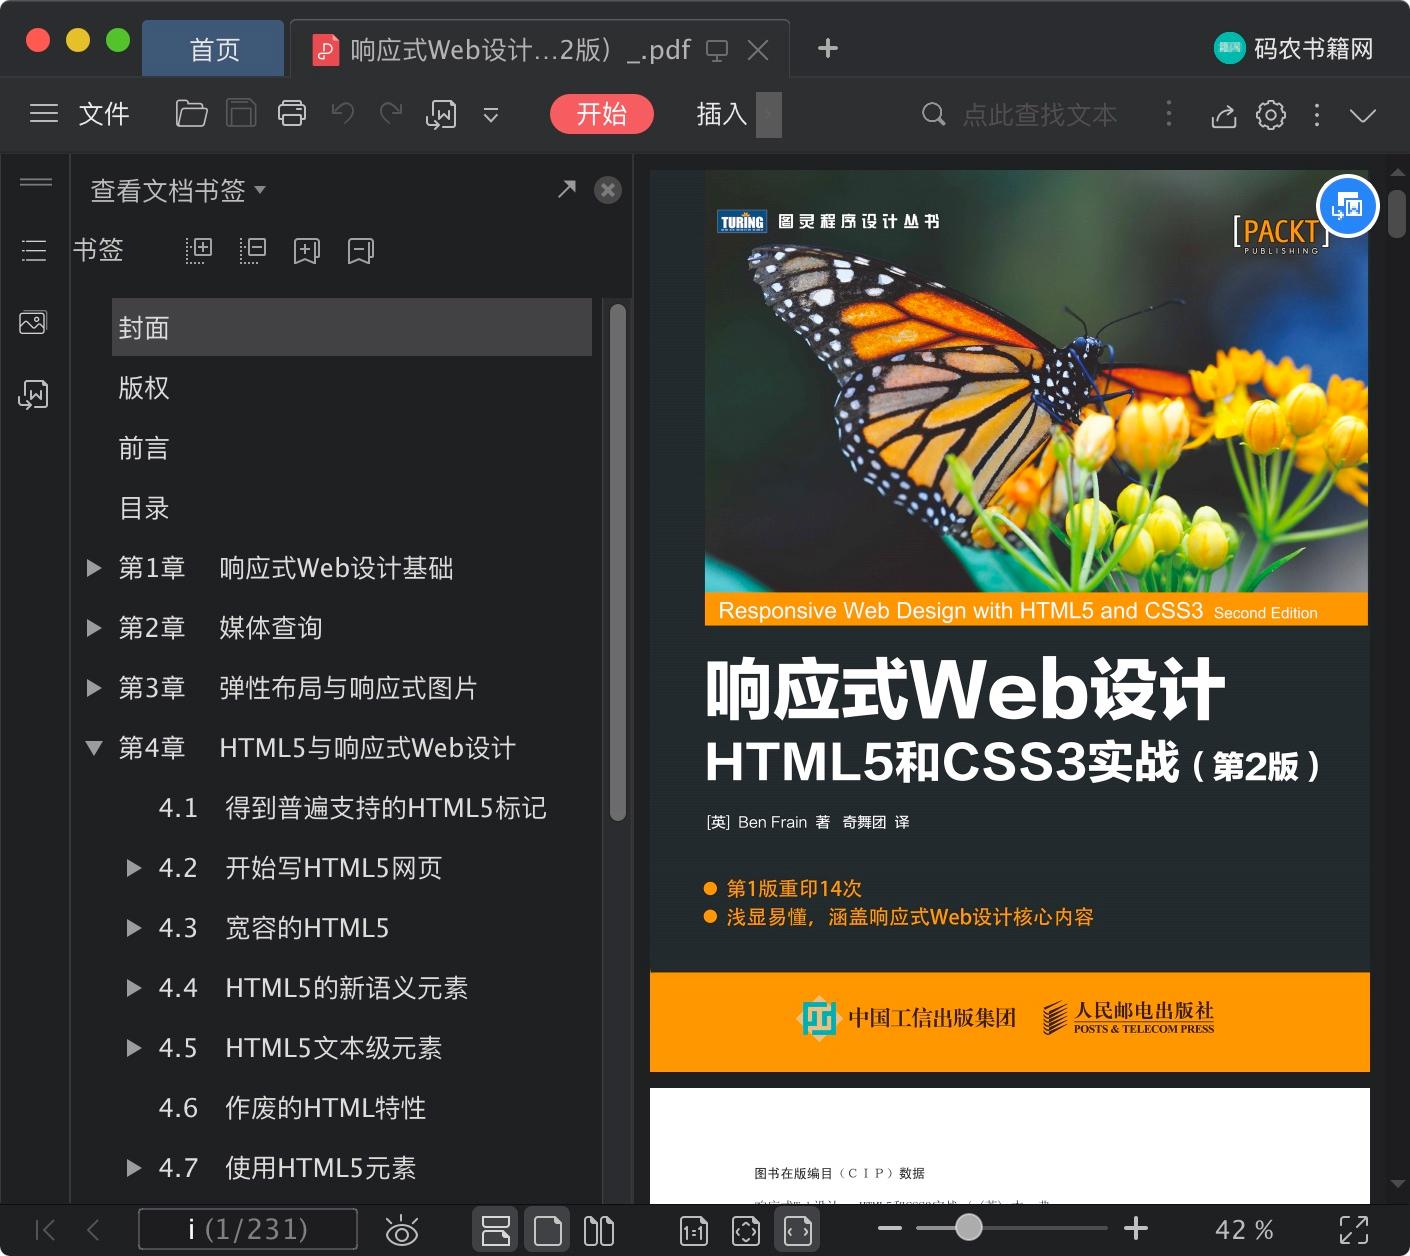The width and height of the screenshot is (1410, 1256).
Task: Select the 封面 bookmark
Action: [352, 327]
